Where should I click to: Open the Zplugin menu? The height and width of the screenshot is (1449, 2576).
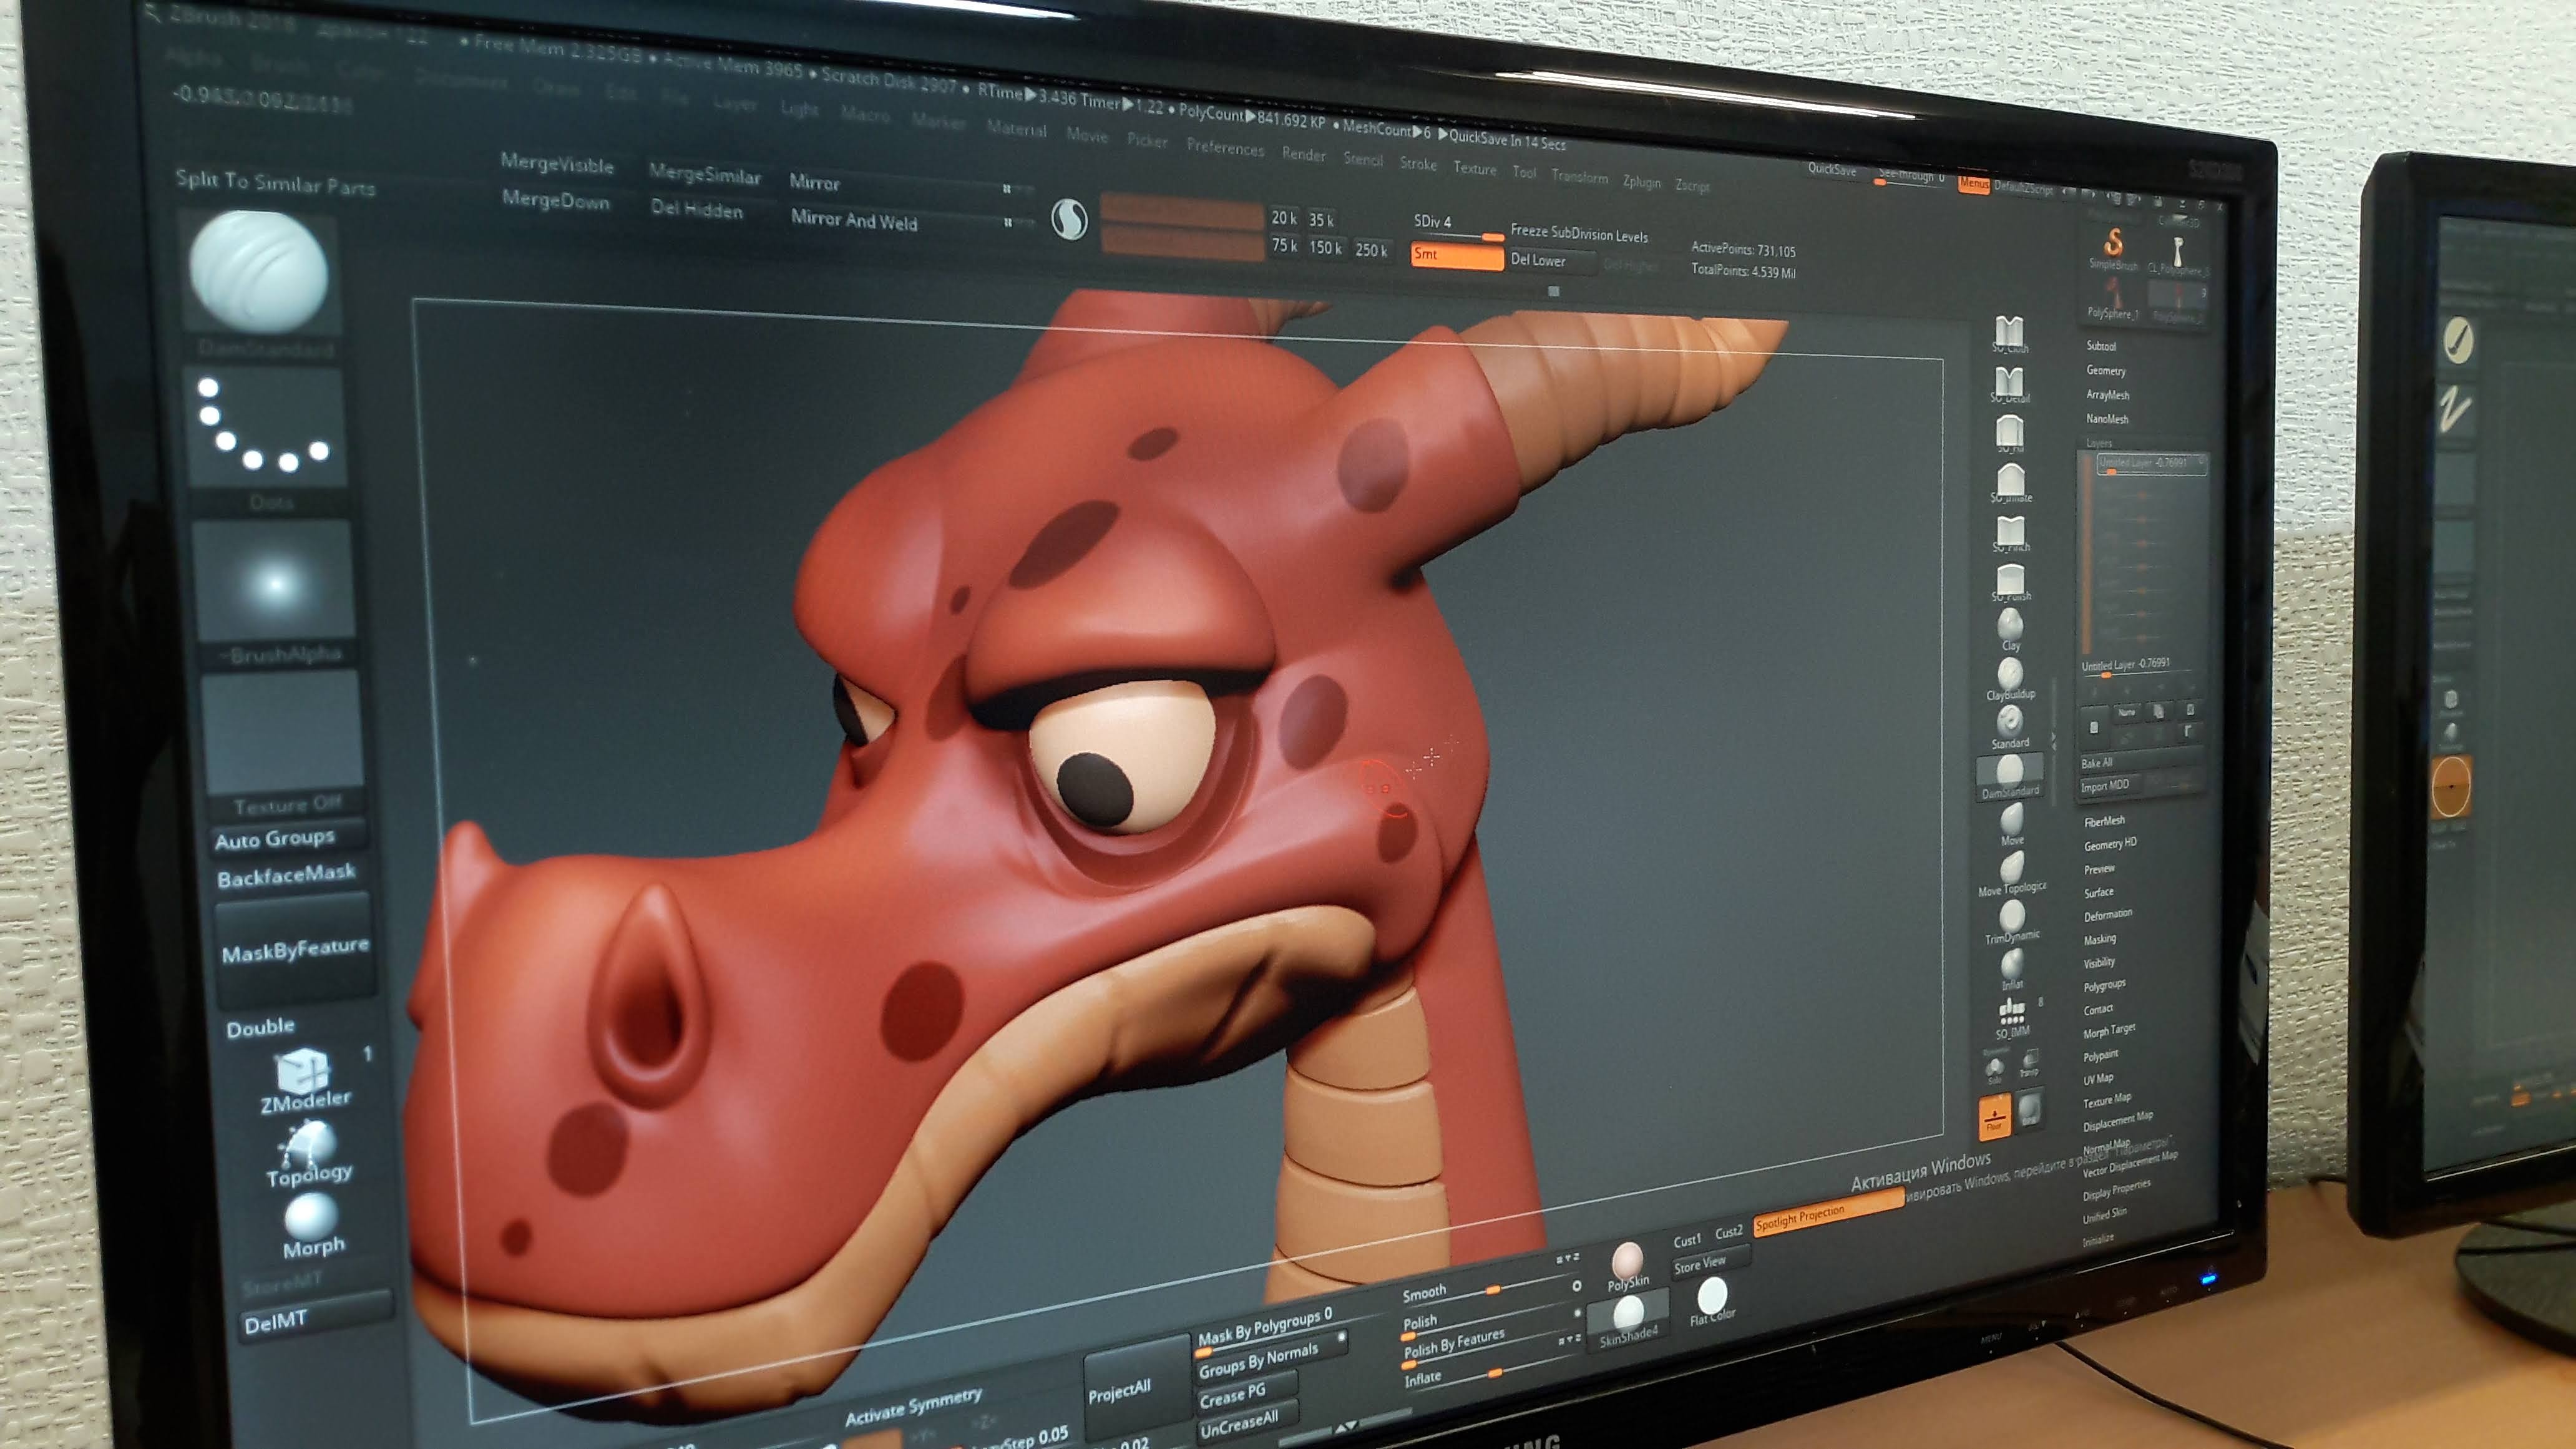click(1641, 181)
